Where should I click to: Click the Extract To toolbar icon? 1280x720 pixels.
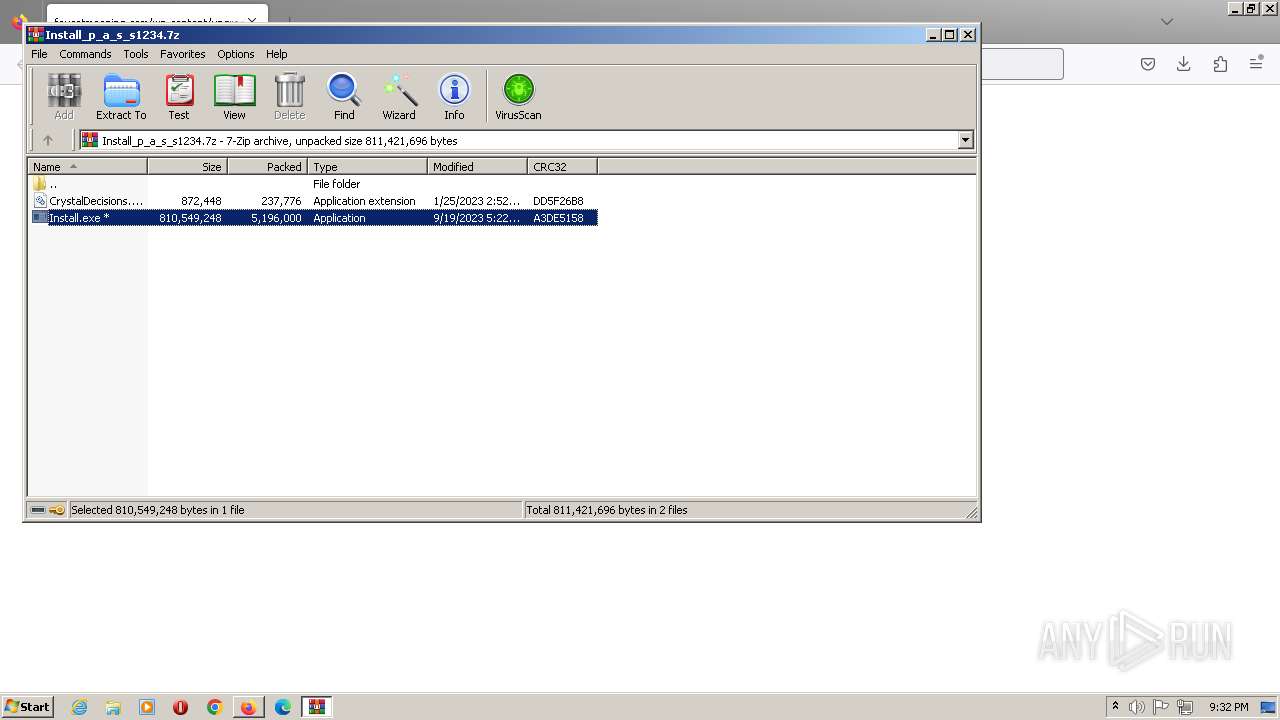point(121,97)
